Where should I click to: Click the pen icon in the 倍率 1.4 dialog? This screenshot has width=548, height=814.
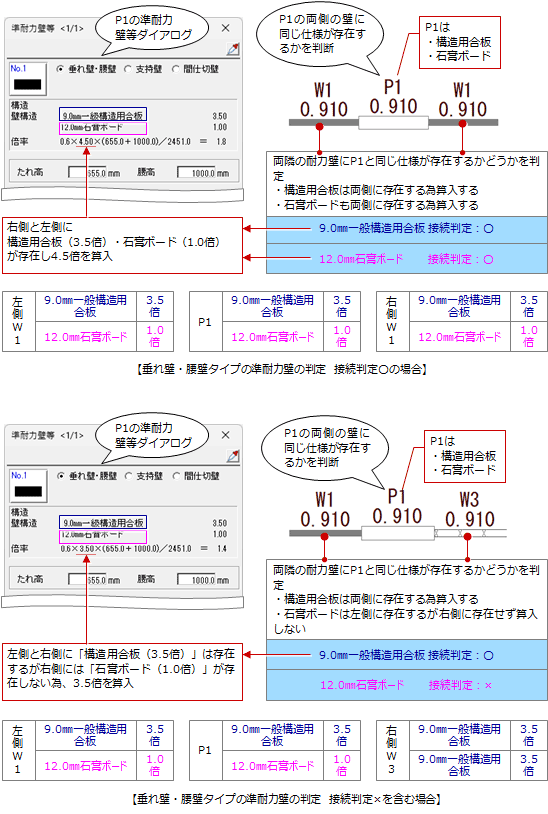click(x=233, y=456)
